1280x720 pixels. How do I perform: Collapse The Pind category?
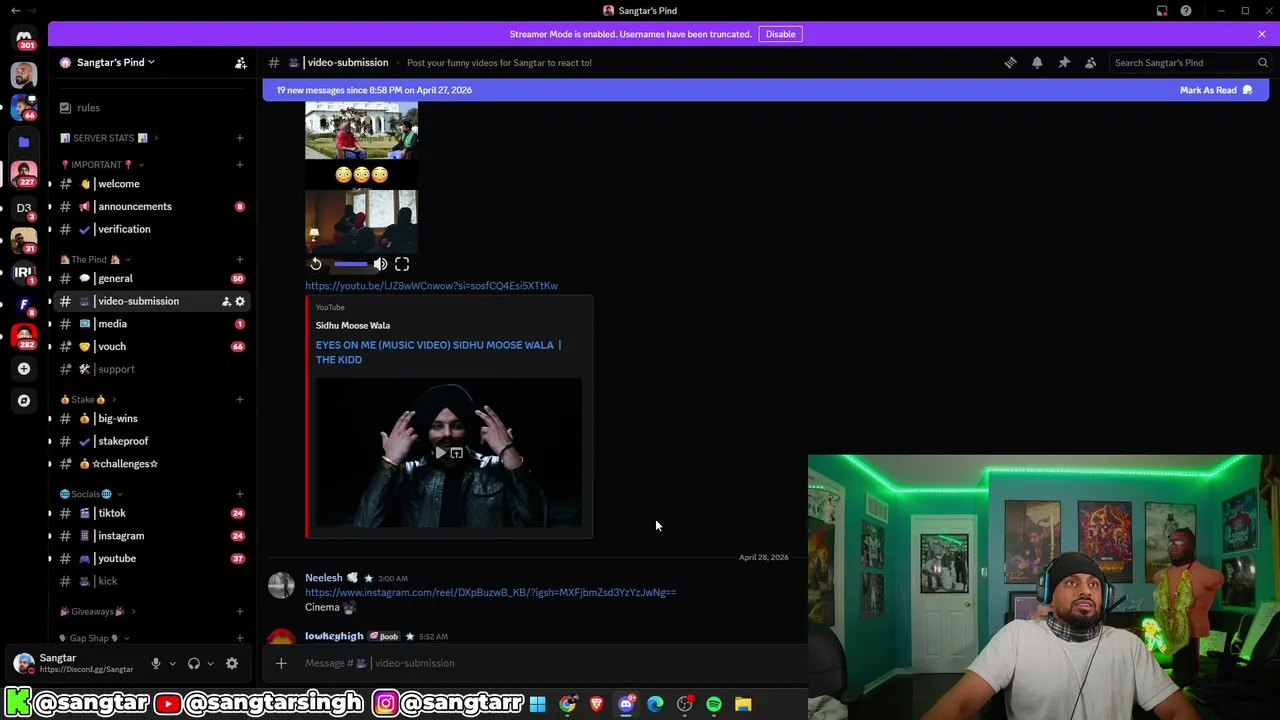(95, 259)
